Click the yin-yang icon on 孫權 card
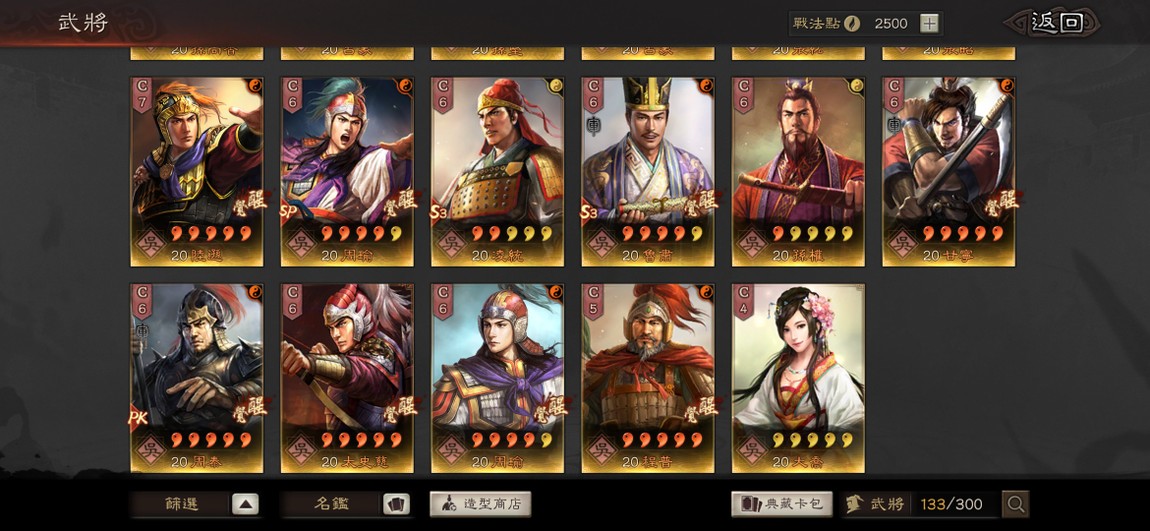 pos(857,85)
